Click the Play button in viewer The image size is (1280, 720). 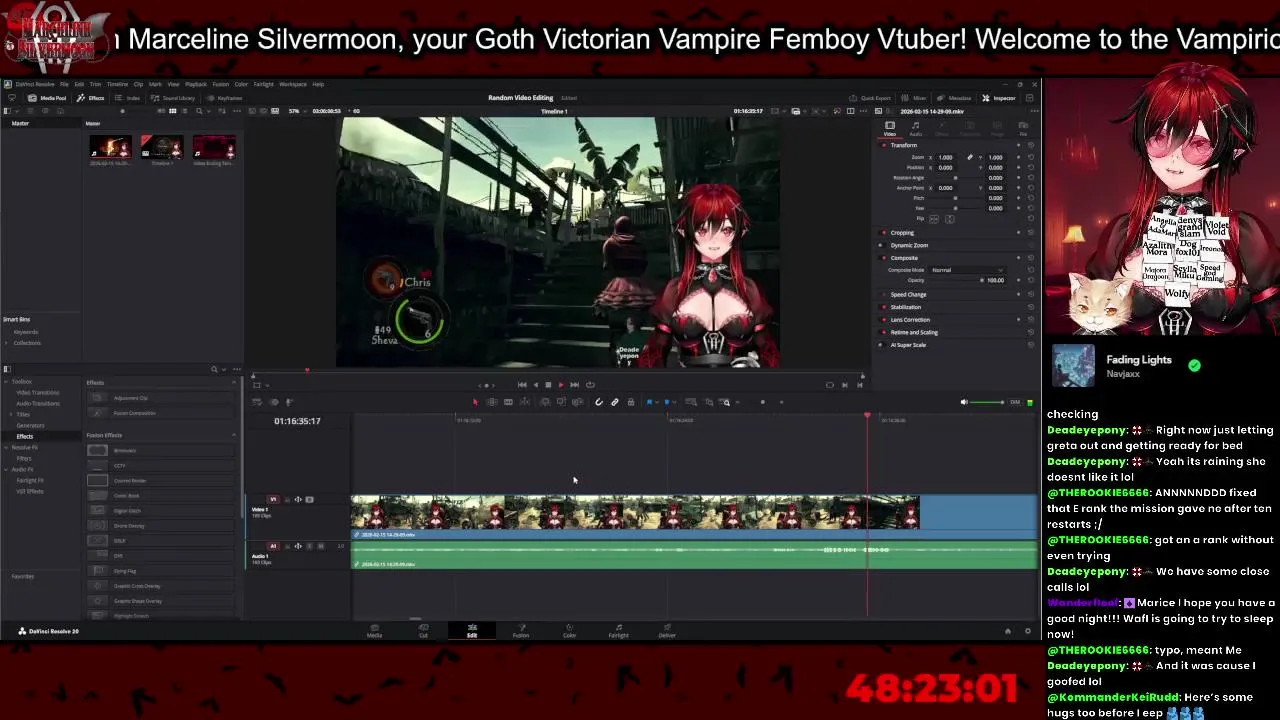[561, 385]
